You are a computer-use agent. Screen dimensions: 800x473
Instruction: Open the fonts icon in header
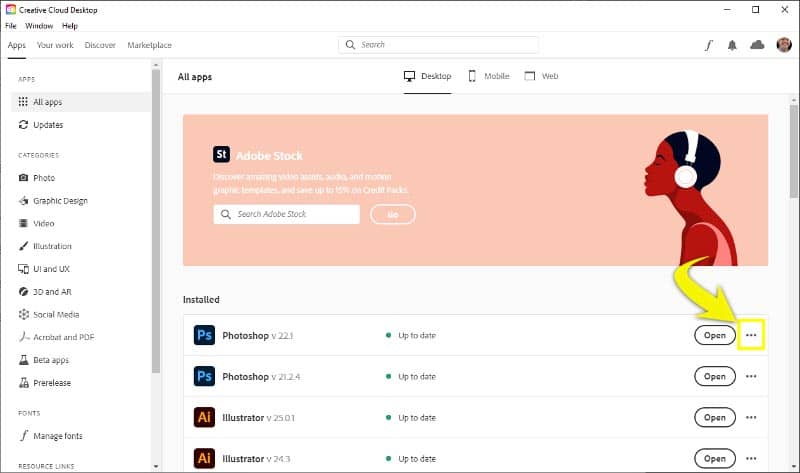click(x=709, y=45)
